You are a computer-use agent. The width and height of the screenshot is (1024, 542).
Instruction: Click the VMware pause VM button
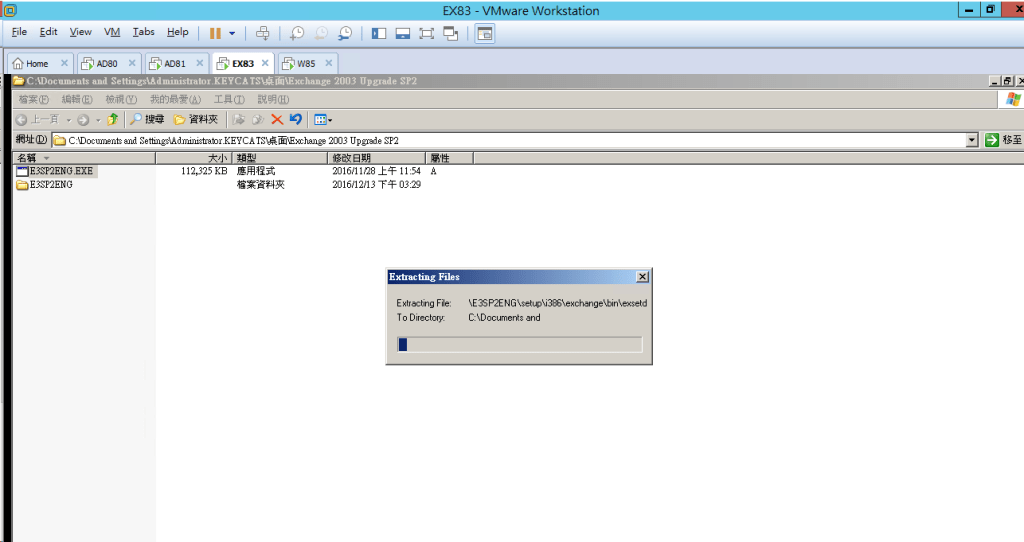pyautogui.click(x=215, y=33)
